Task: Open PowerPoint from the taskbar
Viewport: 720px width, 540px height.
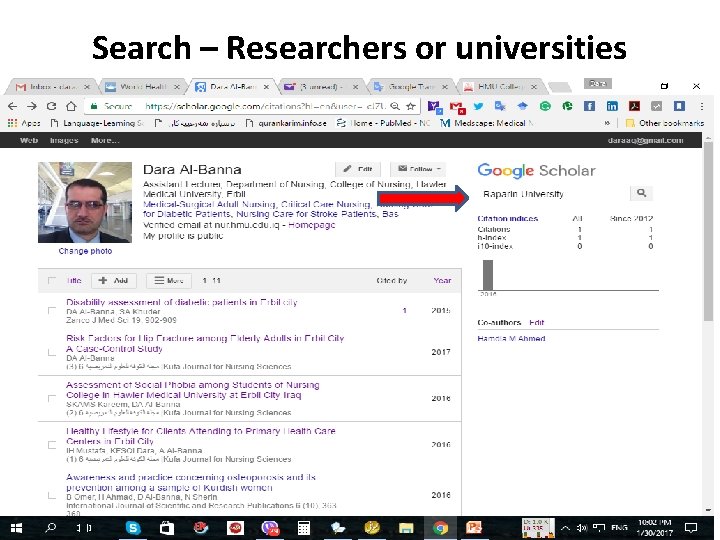Action: (x=473, y=528)
